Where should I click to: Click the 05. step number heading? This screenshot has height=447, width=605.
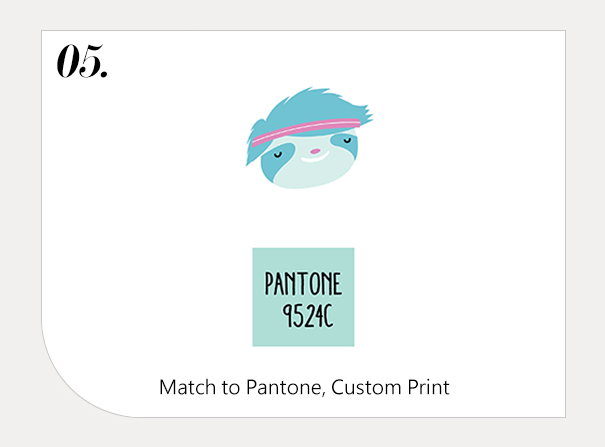[82, 61]
